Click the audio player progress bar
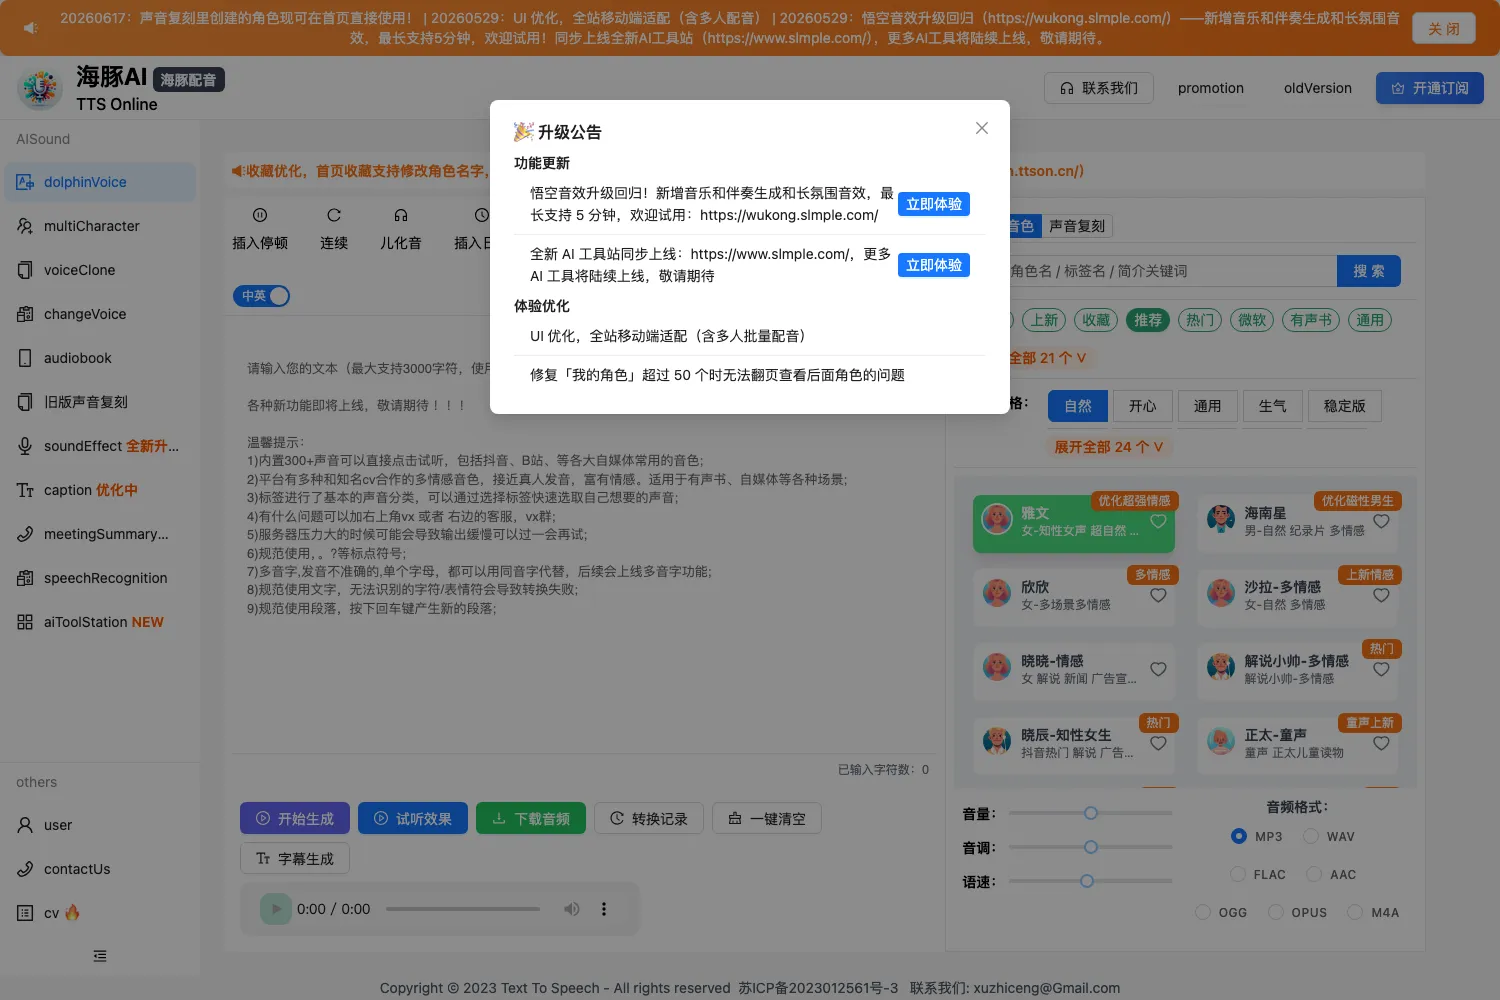The width and height of the screenshot is (1500, 1000). (x=463, y=909)
